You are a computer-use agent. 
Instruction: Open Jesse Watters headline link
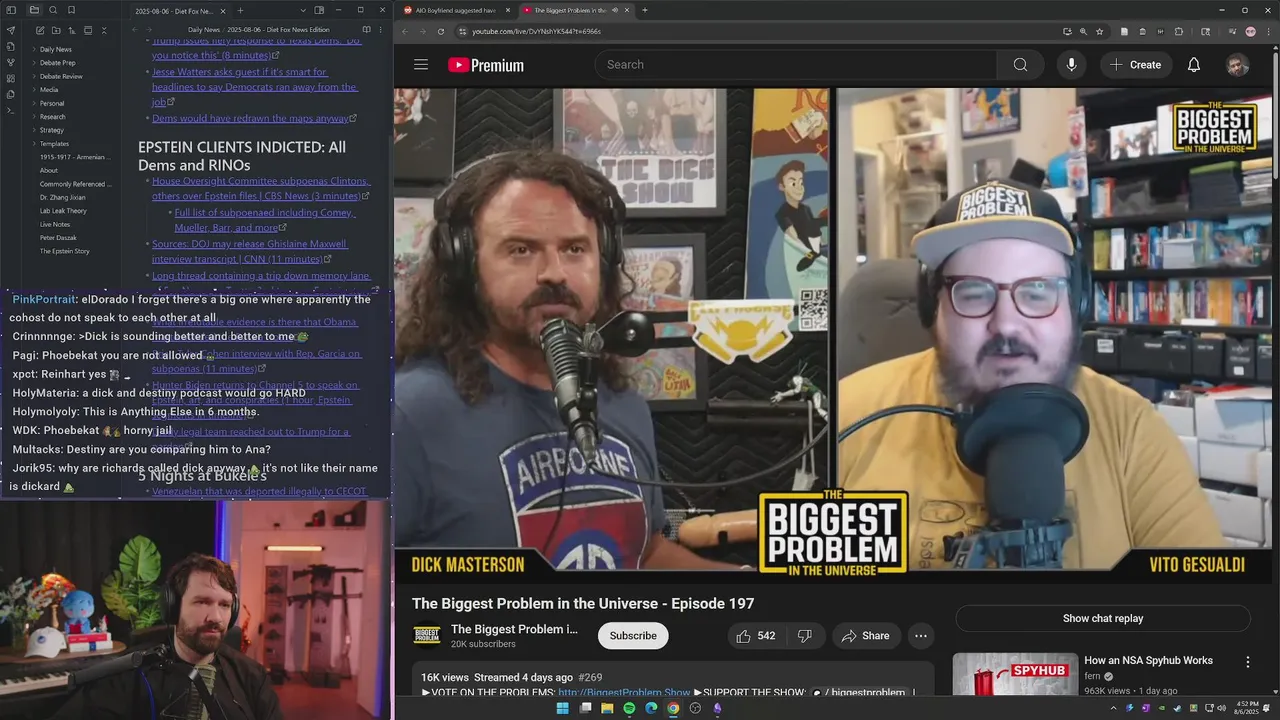pos(254,87)
